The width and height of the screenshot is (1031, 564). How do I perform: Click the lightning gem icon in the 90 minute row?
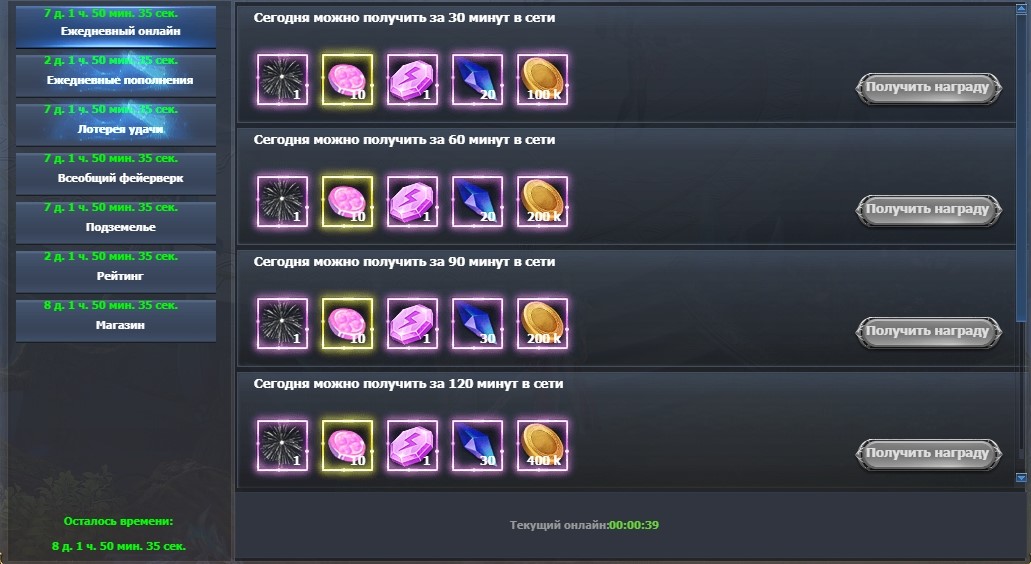click(x=412, y=324)
